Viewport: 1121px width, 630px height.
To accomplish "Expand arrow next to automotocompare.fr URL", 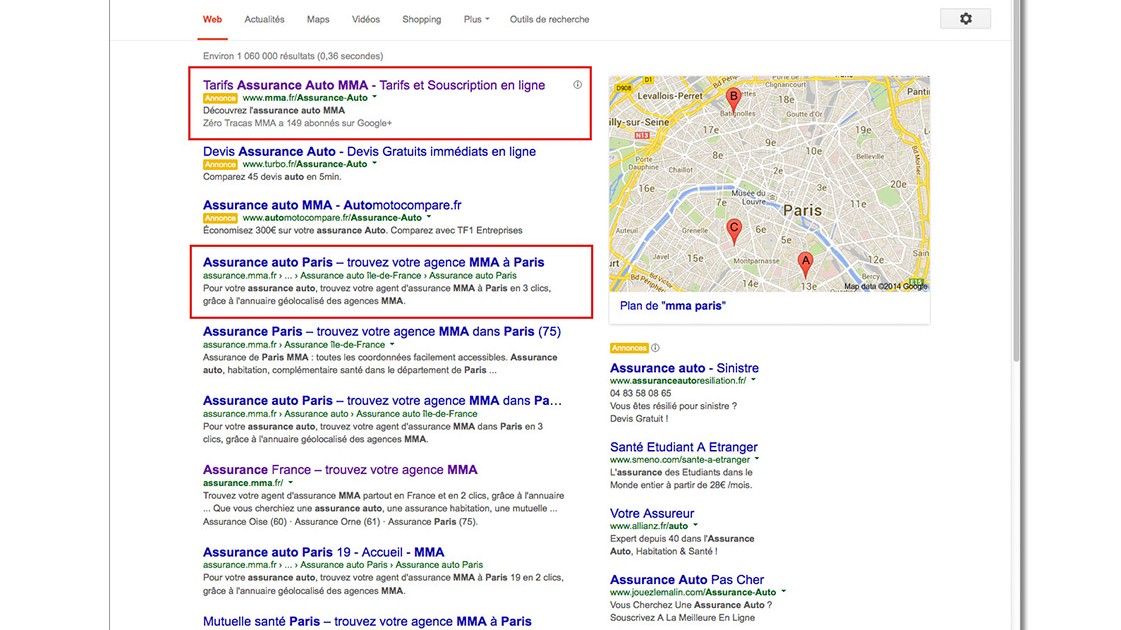I will click(429, 217).
